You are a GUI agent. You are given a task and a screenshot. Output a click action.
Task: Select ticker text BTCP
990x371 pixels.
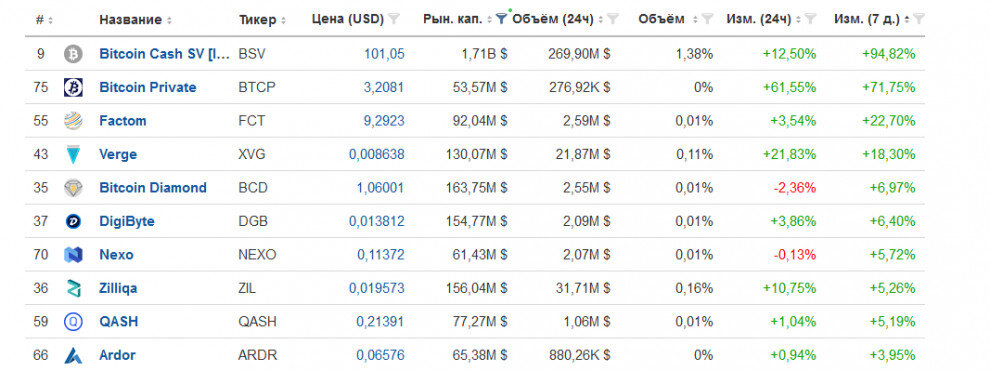(x=257, y=88)
